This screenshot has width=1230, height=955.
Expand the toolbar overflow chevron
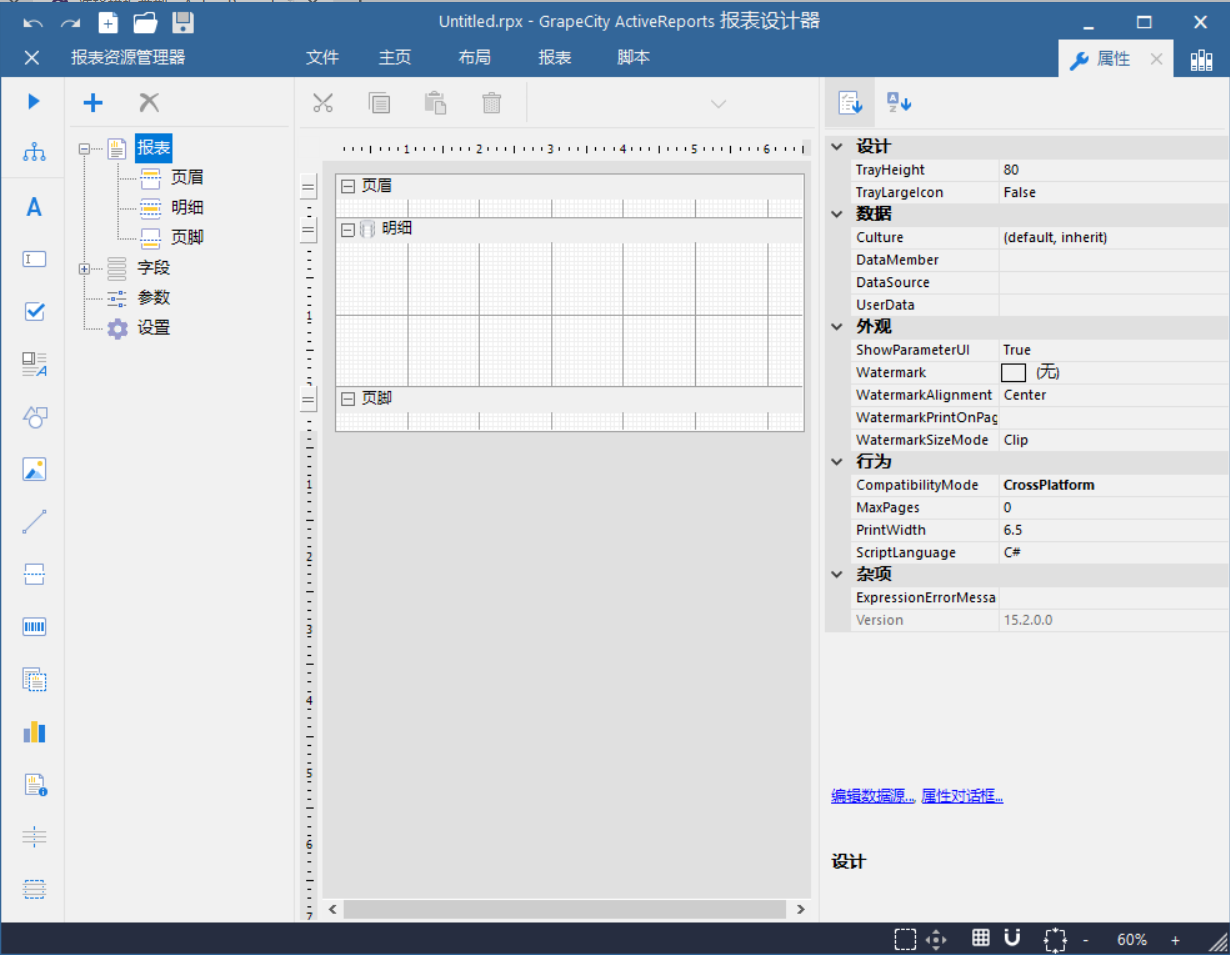click(718, 103)
